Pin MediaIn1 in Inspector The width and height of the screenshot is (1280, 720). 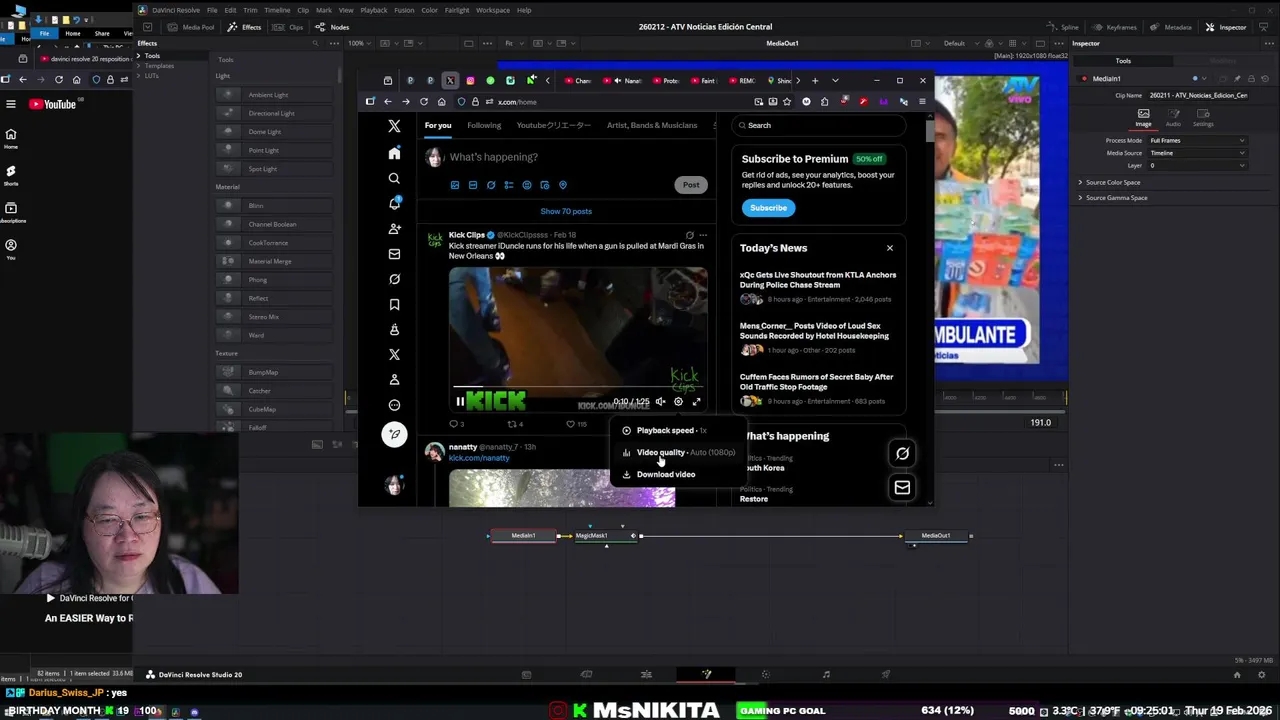coord(1237,78)
